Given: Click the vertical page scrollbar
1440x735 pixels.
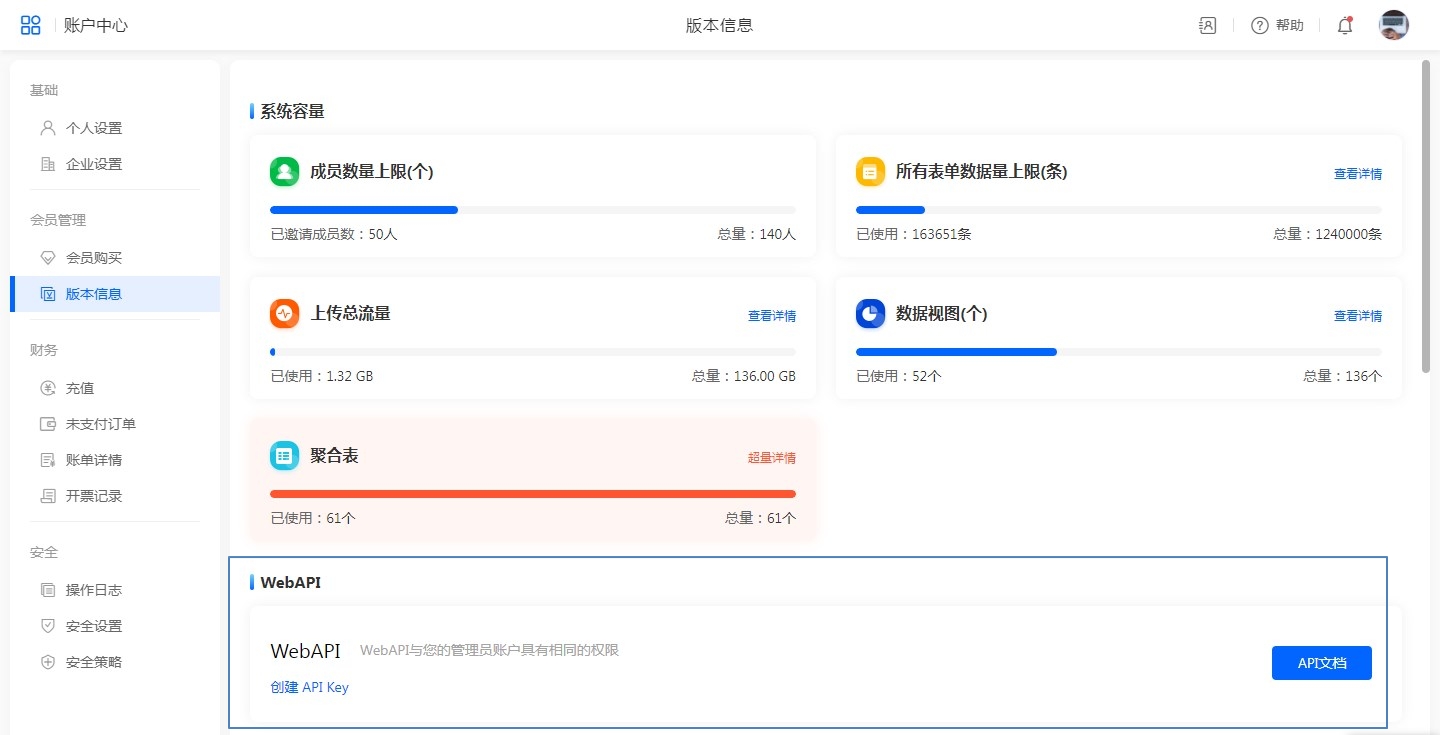Looking at the screenshot, I should coord(1426,215).
